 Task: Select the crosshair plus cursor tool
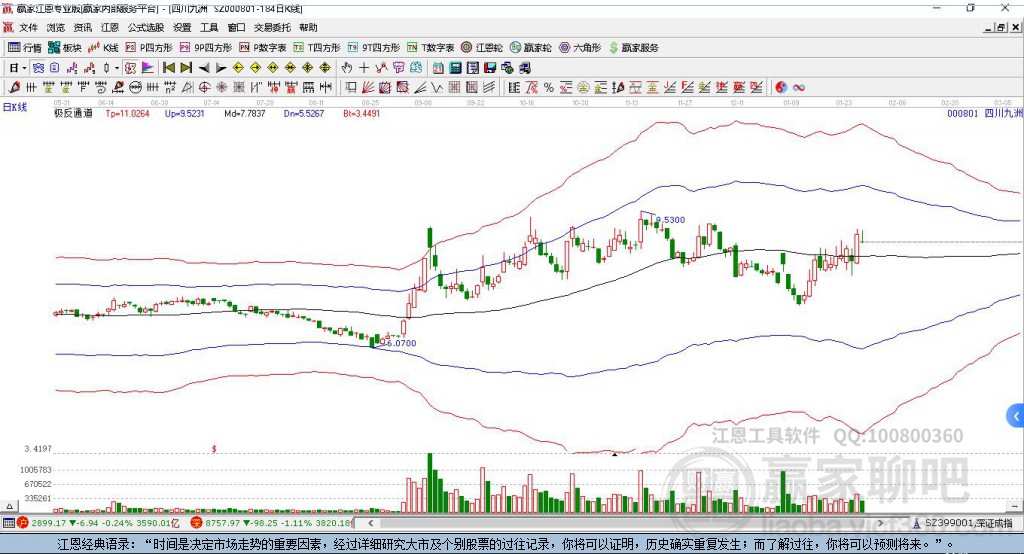click(364, 68)
